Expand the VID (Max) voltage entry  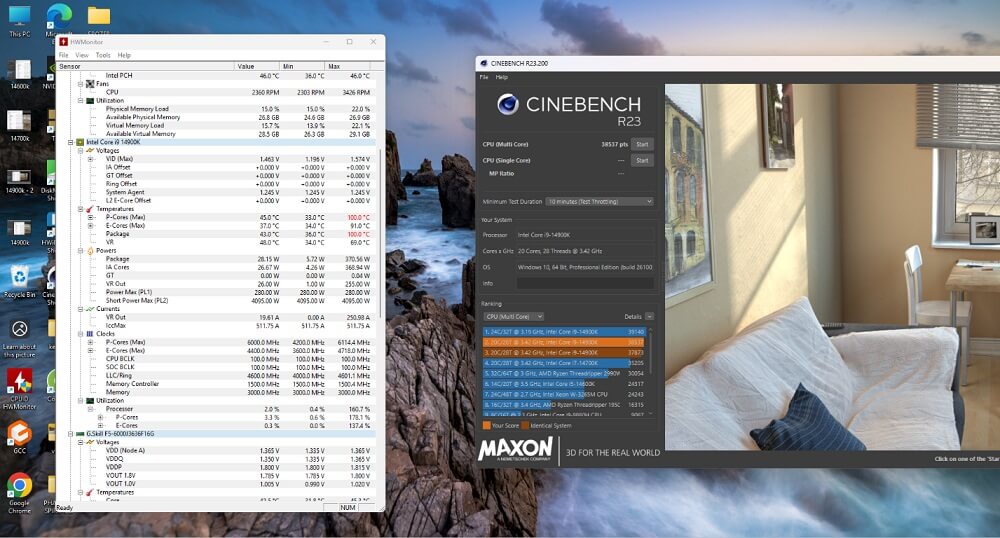(91, 159)
